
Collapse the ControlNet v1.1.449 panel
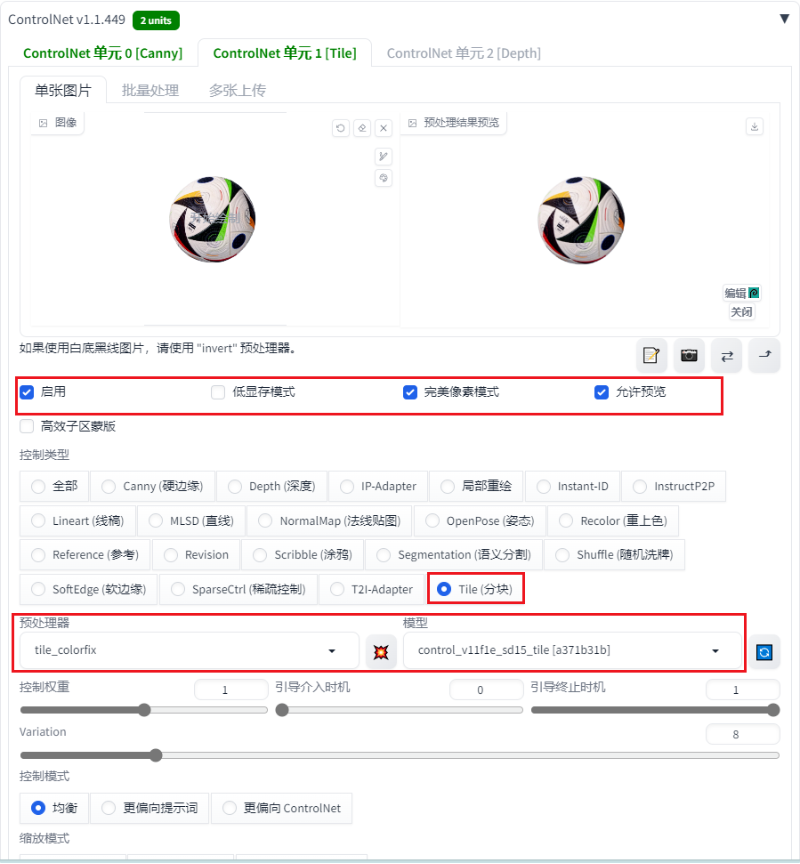pos(785,19)
